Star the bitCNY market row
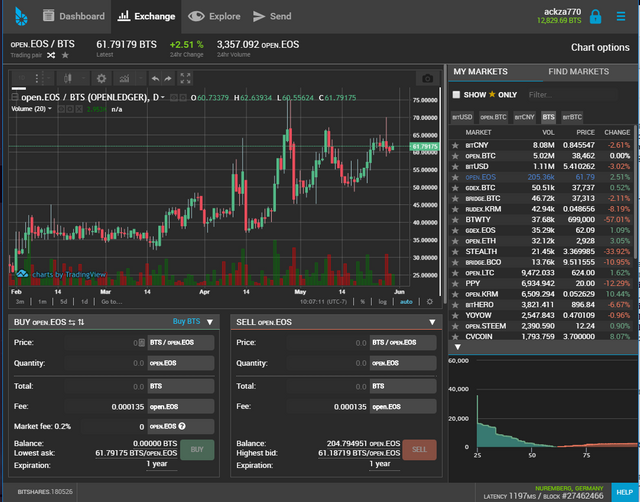Viewport: 640px width, 502px height. (455, 145)
